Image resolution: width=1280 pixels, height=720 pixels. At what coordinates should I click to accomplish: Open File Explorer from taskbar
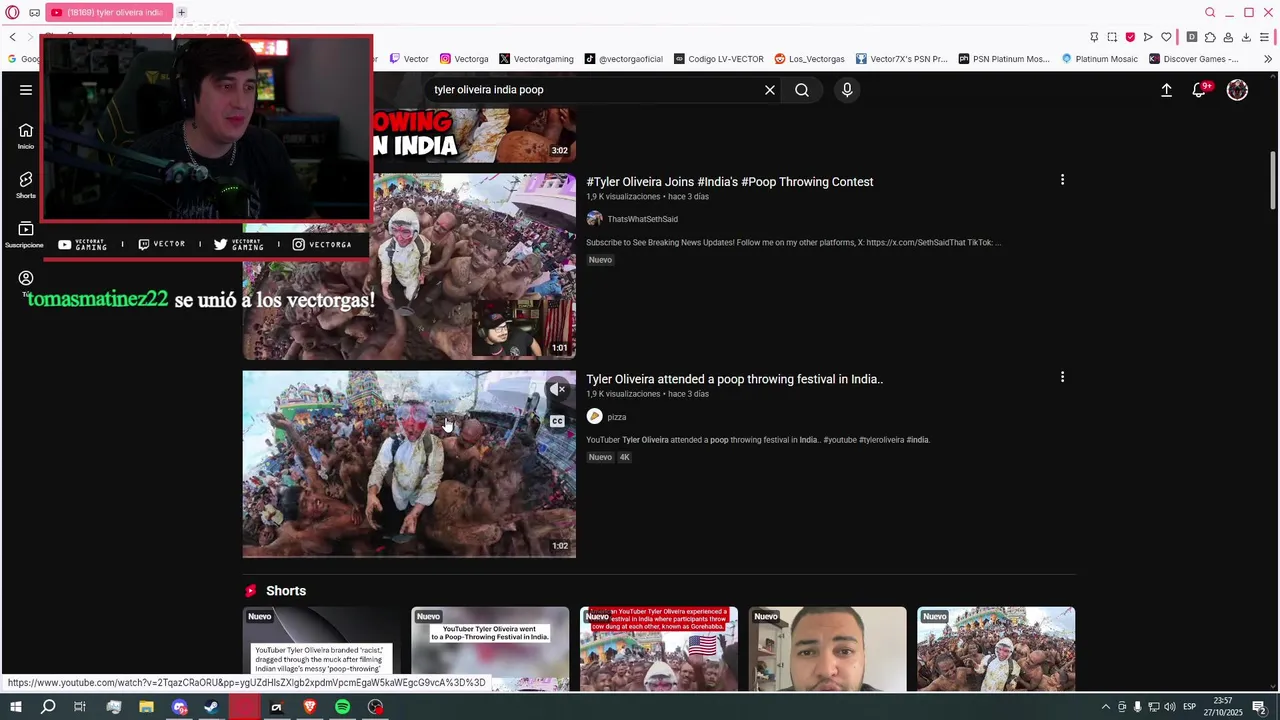click(x=146, y=707)
